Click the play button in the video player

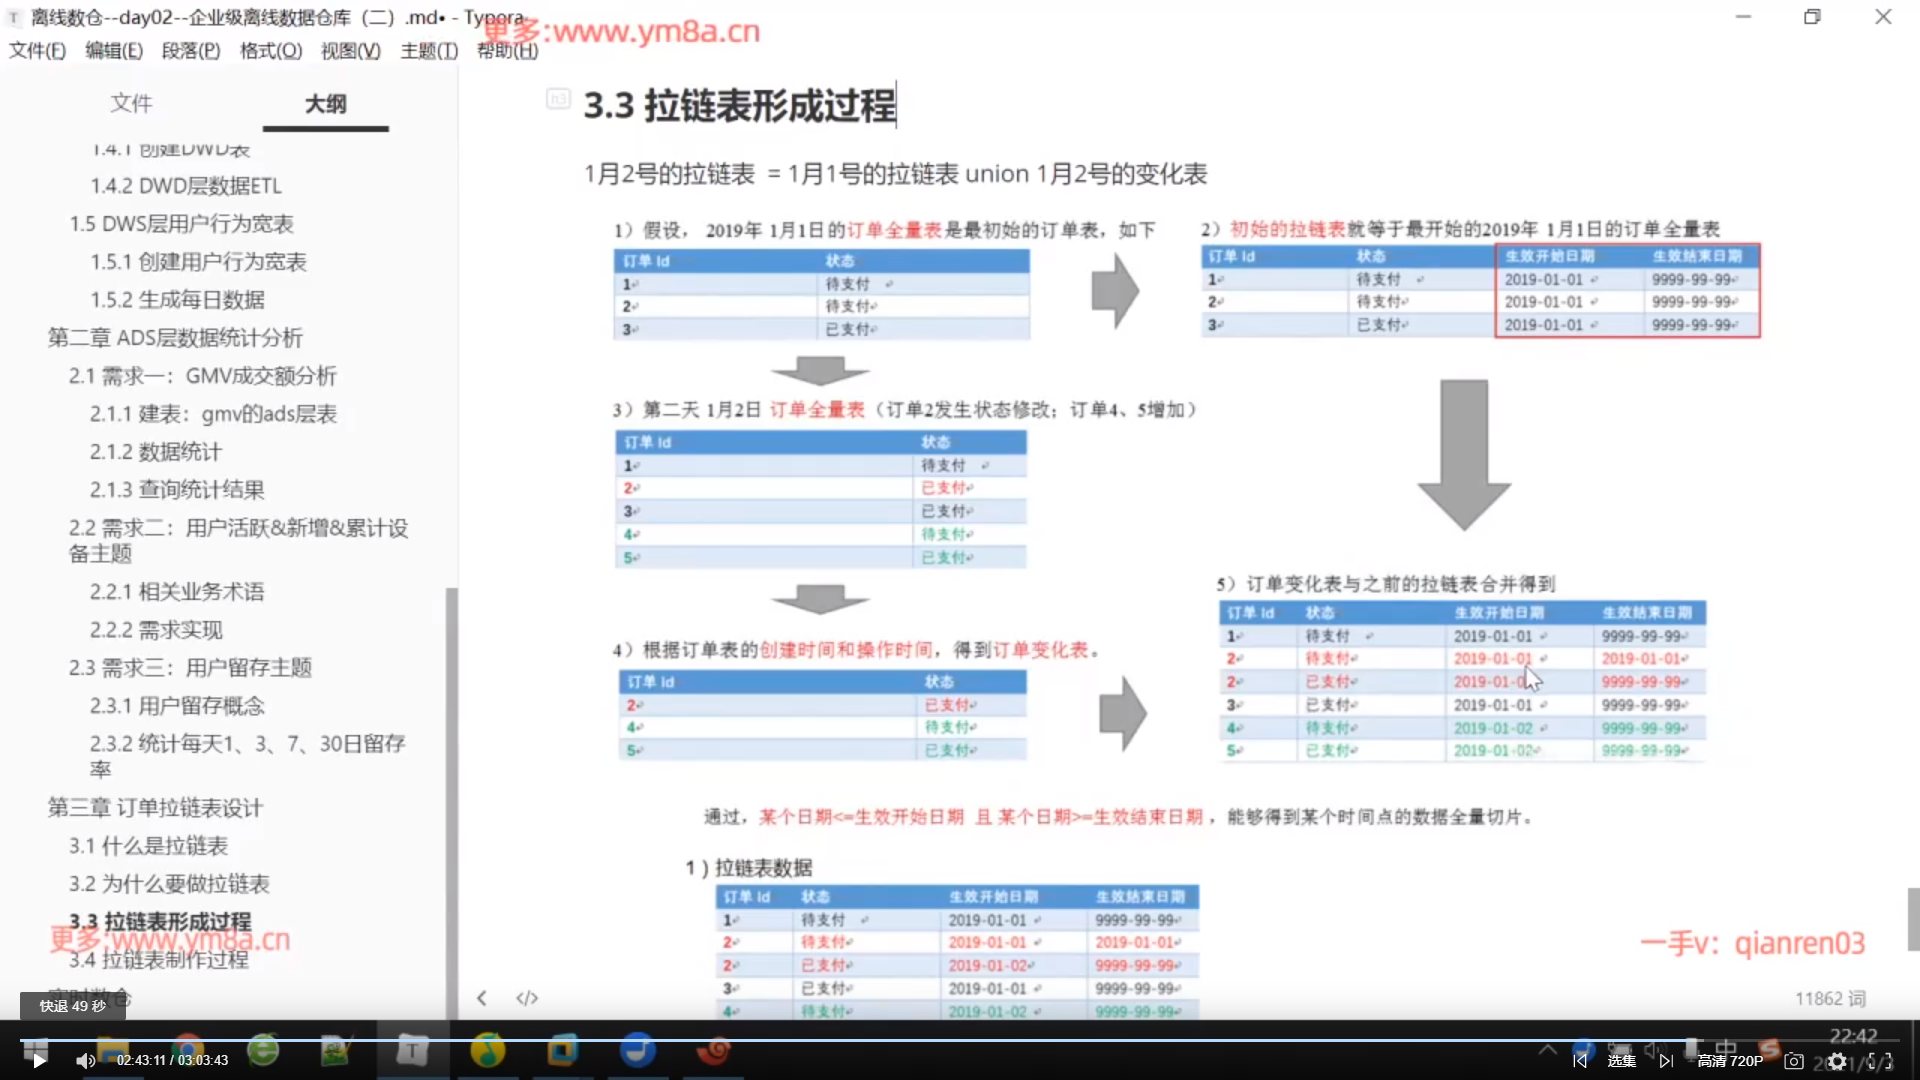(39, 1061)
